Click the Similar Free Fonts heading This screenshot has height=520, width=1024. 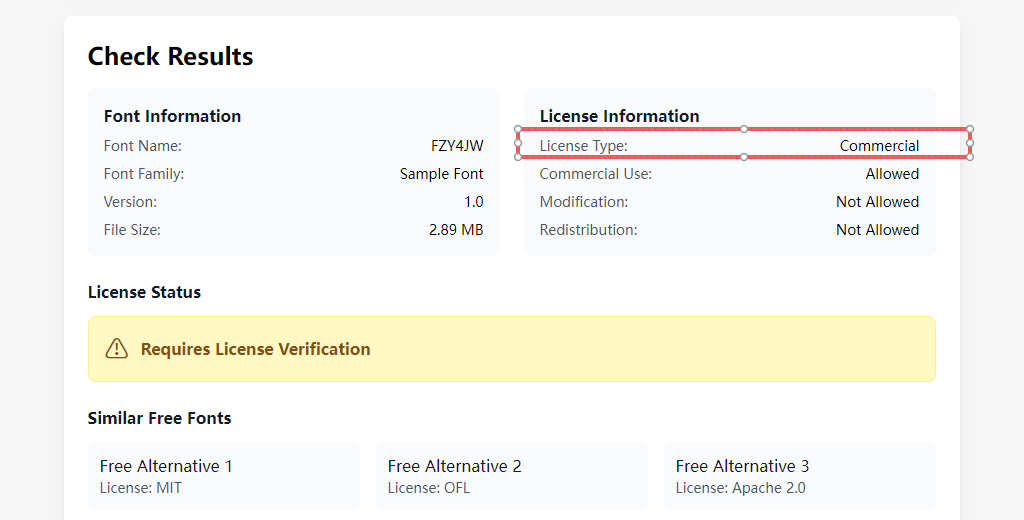[x=159, y=418]
